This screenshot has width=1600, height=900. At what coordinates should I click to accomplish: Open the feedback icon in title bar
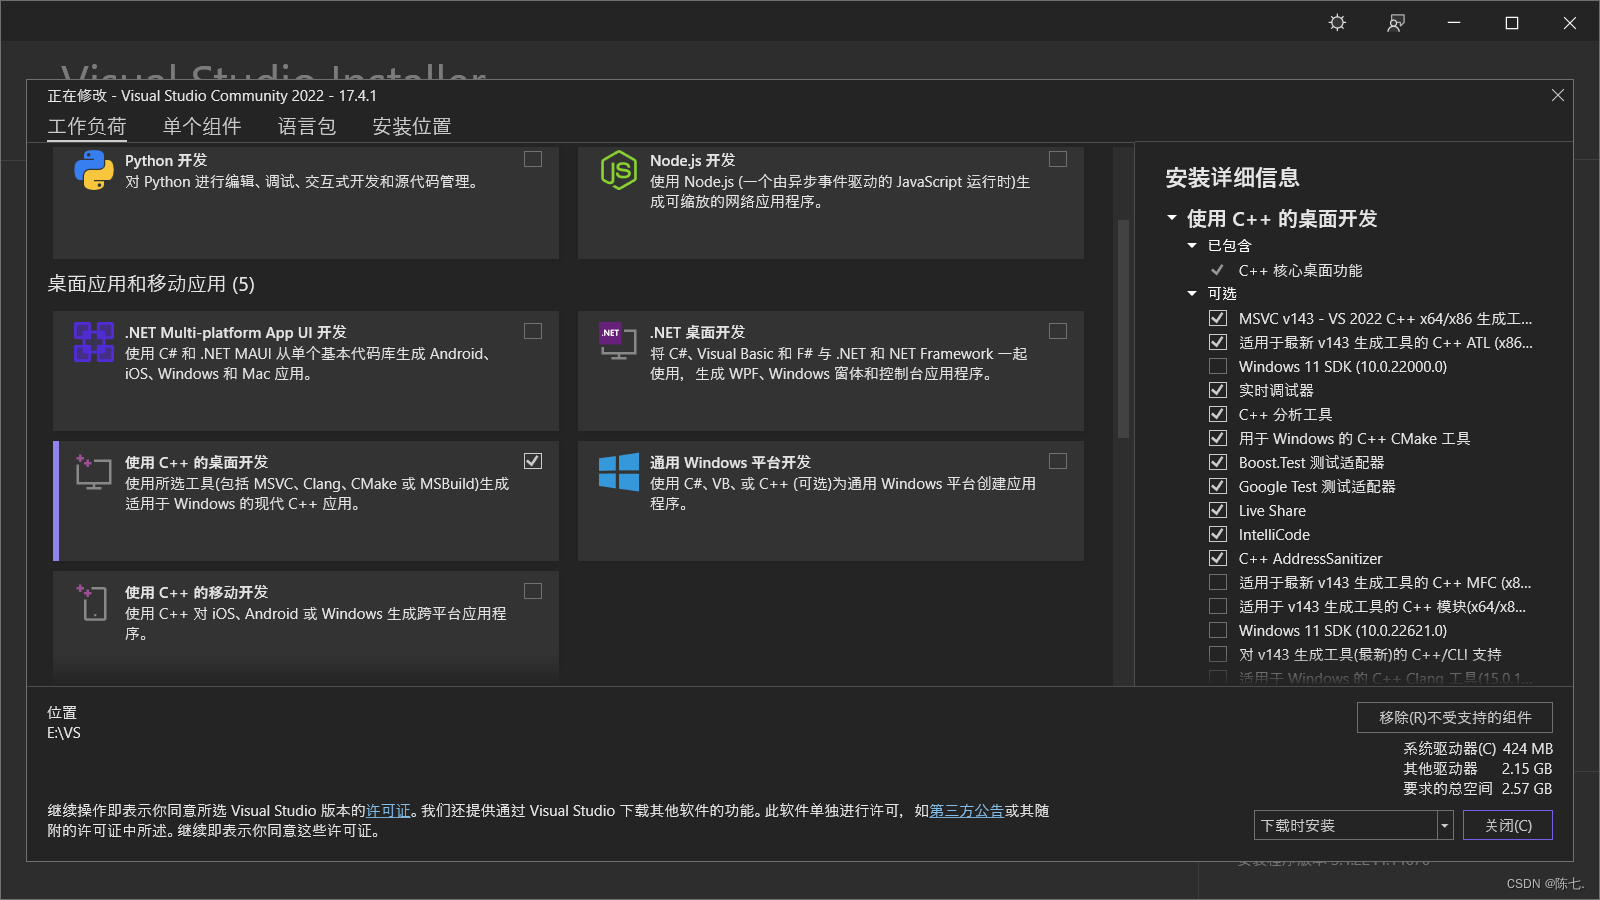point(1396,23)
